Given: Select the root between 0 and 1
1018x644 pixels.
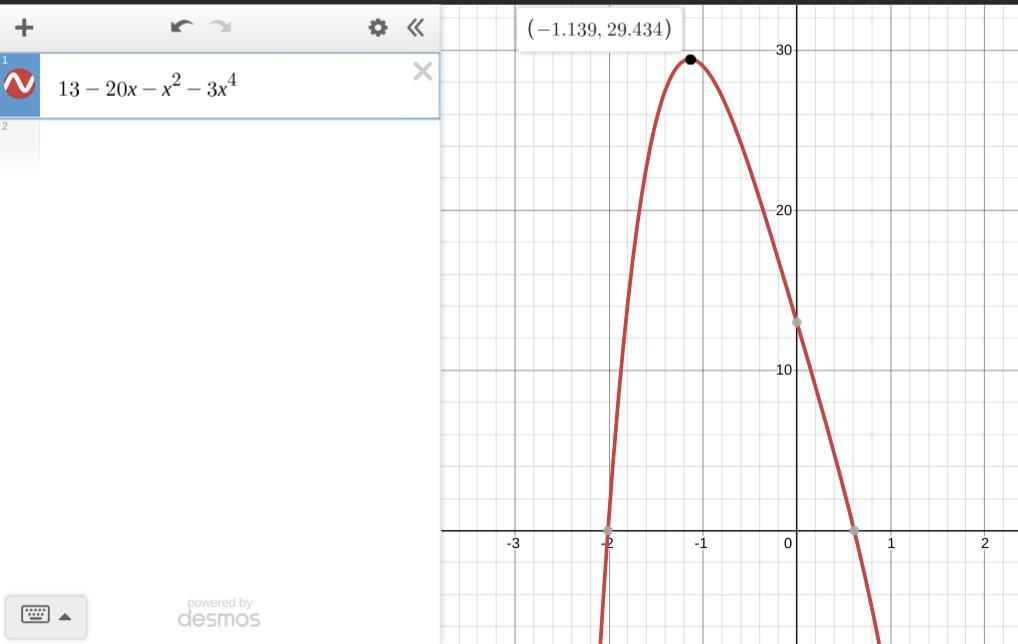Looking at the screenshot, I should [854, 530].
